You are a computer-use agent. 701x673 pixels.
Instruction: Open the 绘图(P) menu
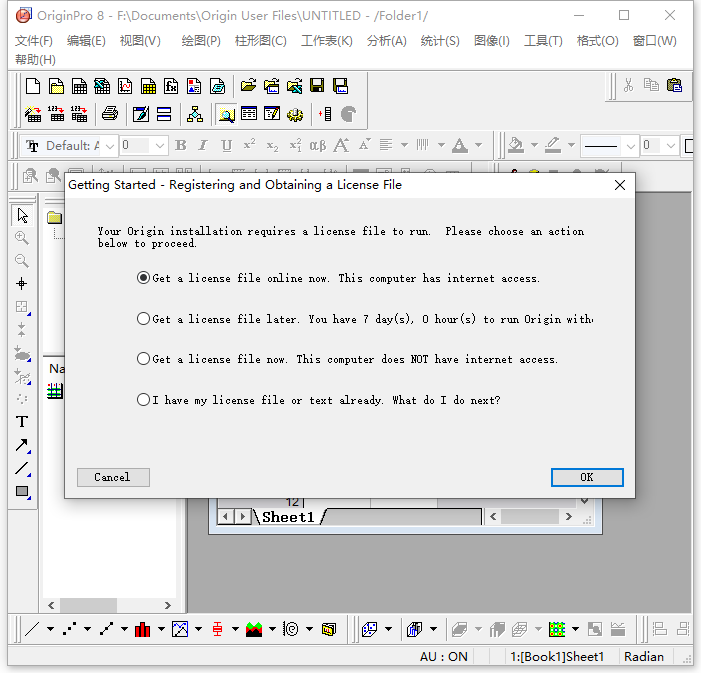(x=201, y=41)
